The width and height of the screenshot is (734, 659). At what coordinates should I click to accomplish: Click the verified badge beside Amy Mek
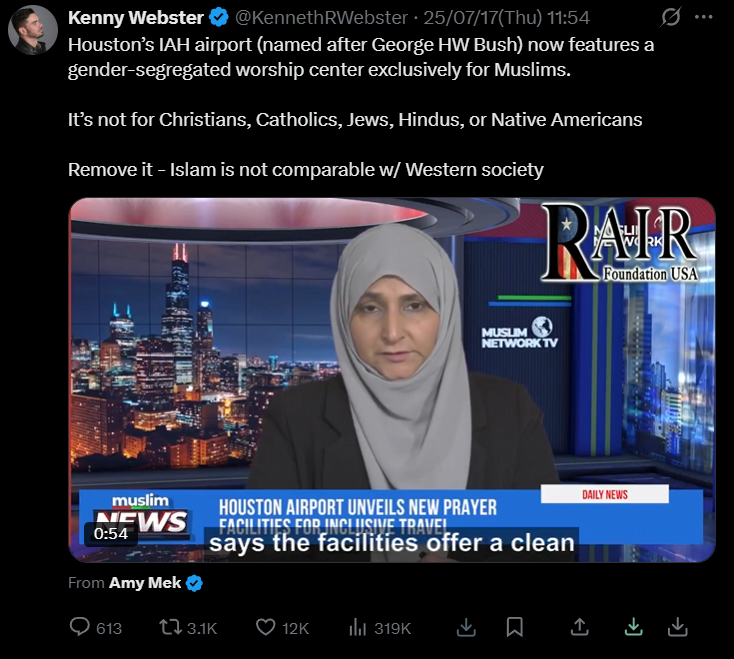click(x=194, y=583)
